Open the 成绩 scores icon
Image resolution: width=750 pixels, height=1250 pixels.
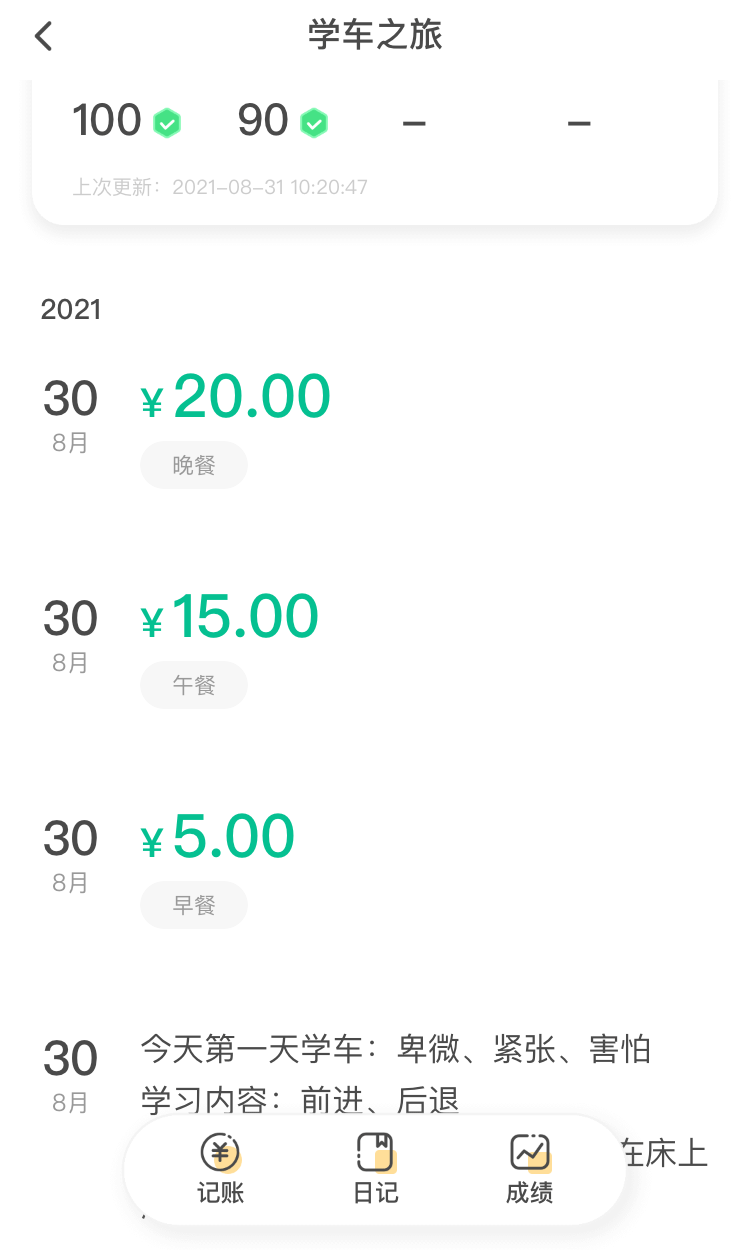point(530,1155)
